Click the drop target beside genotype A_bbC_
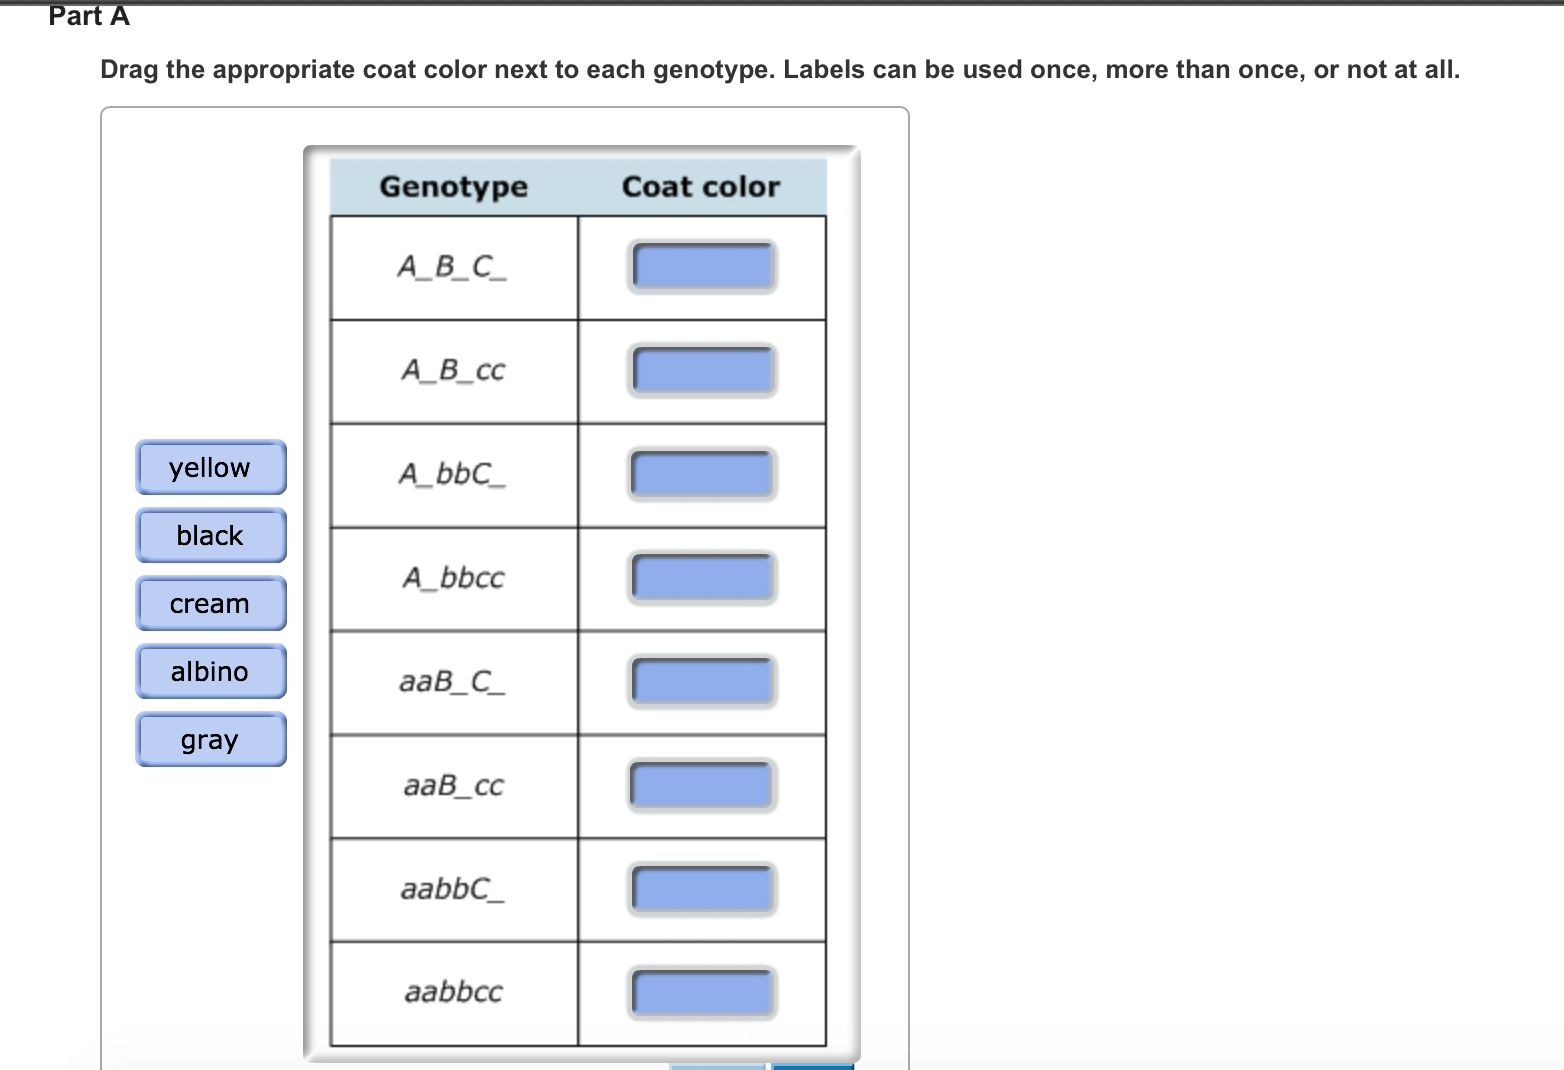Viewport: 1564px width, 1070px height. coord(703,474)
